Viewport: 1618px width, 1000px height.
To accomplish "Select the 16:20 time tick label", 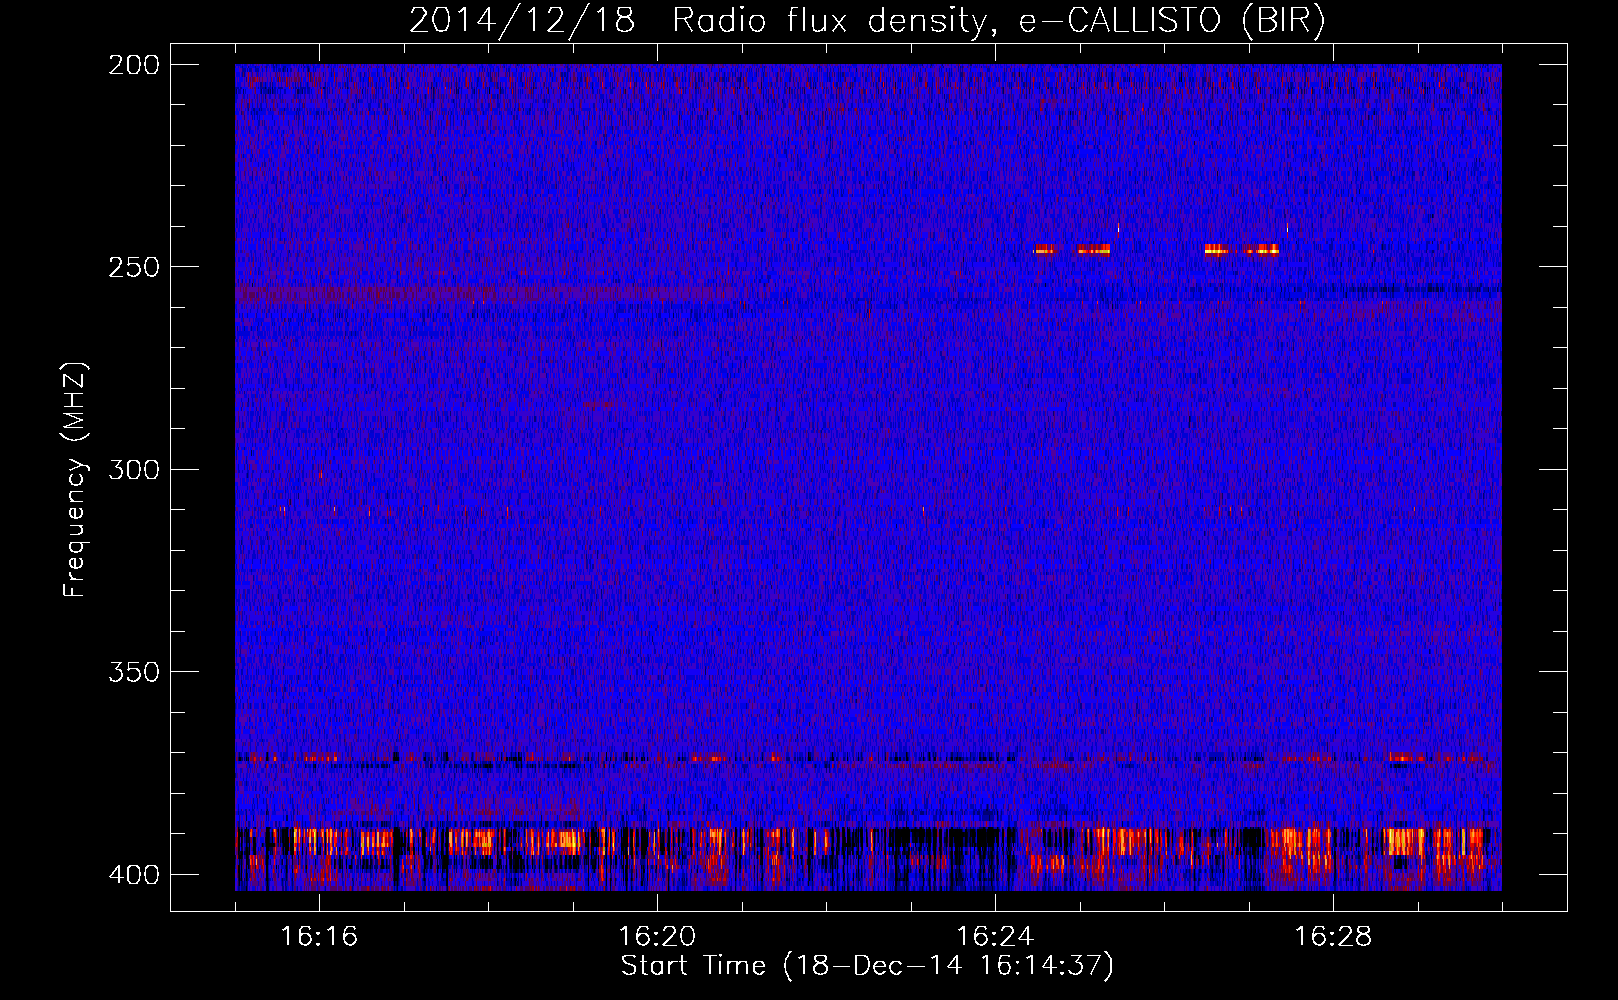I will coord(657,936).
